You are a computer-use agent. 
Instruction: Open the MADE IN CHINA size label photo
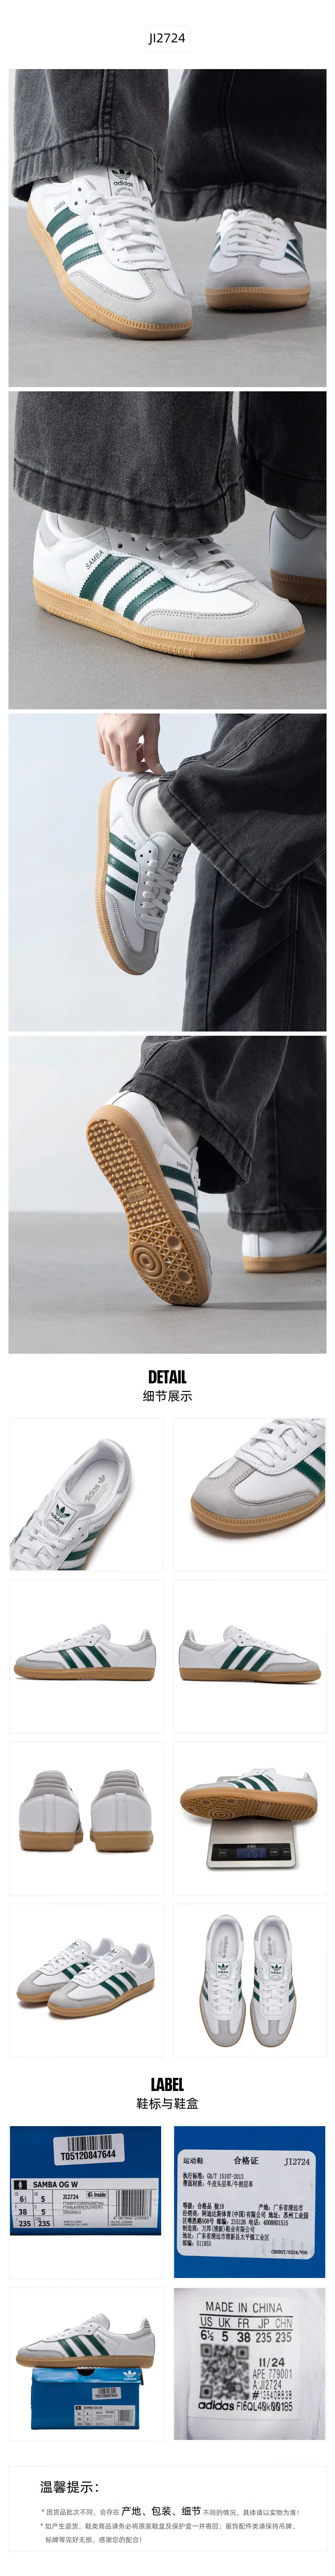coord(249,2364)
